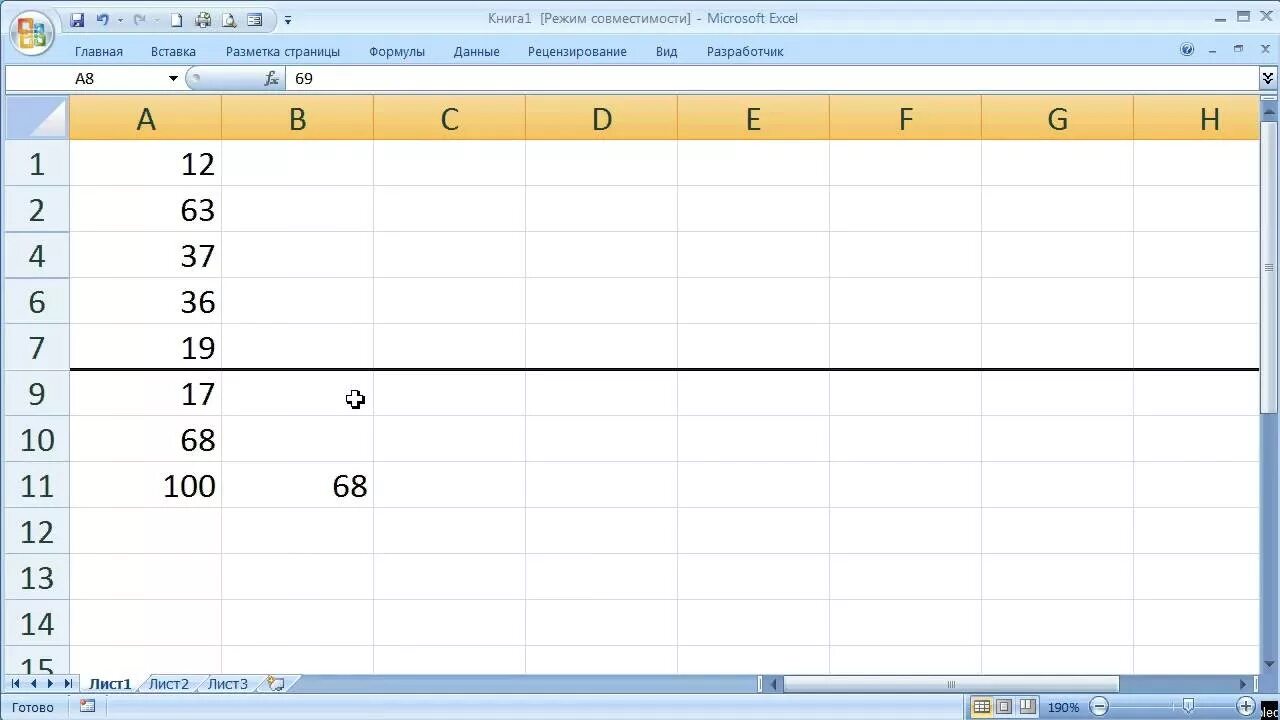Select column G header
This screenshot has height=720, width=1280.
pos(1058,119)
